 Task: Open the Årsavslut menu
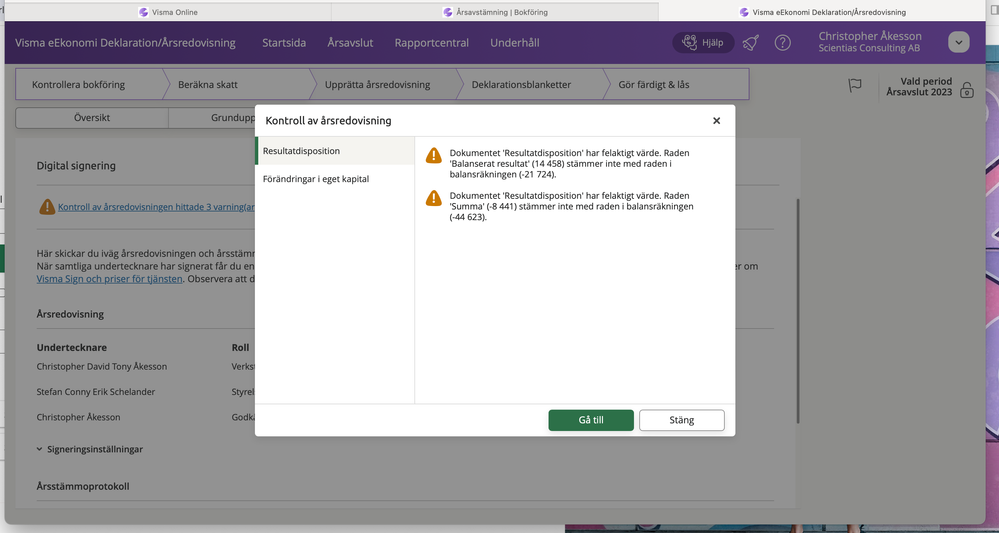click(350, 43)
